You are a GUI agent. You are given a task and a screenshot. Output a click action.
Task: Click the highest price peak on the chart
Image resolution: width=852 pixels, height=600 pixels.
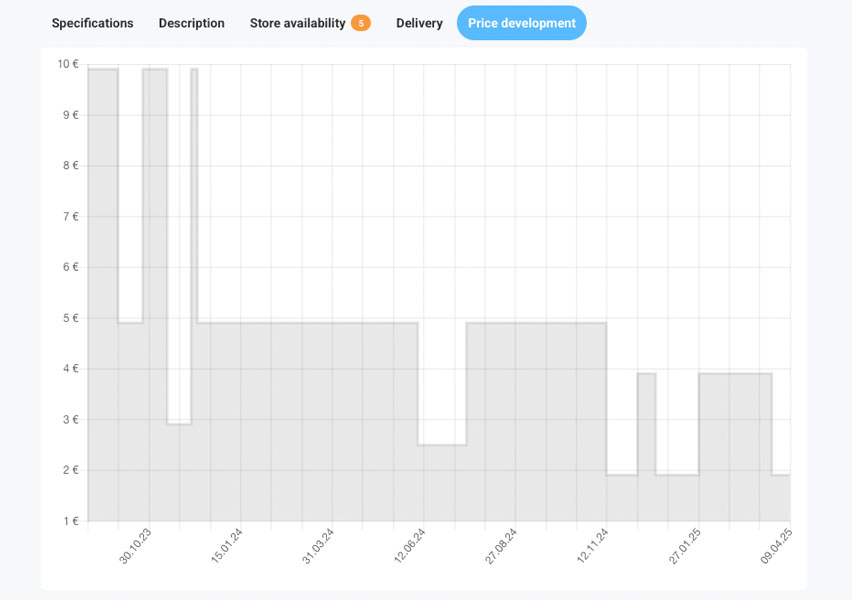(101, 70)
